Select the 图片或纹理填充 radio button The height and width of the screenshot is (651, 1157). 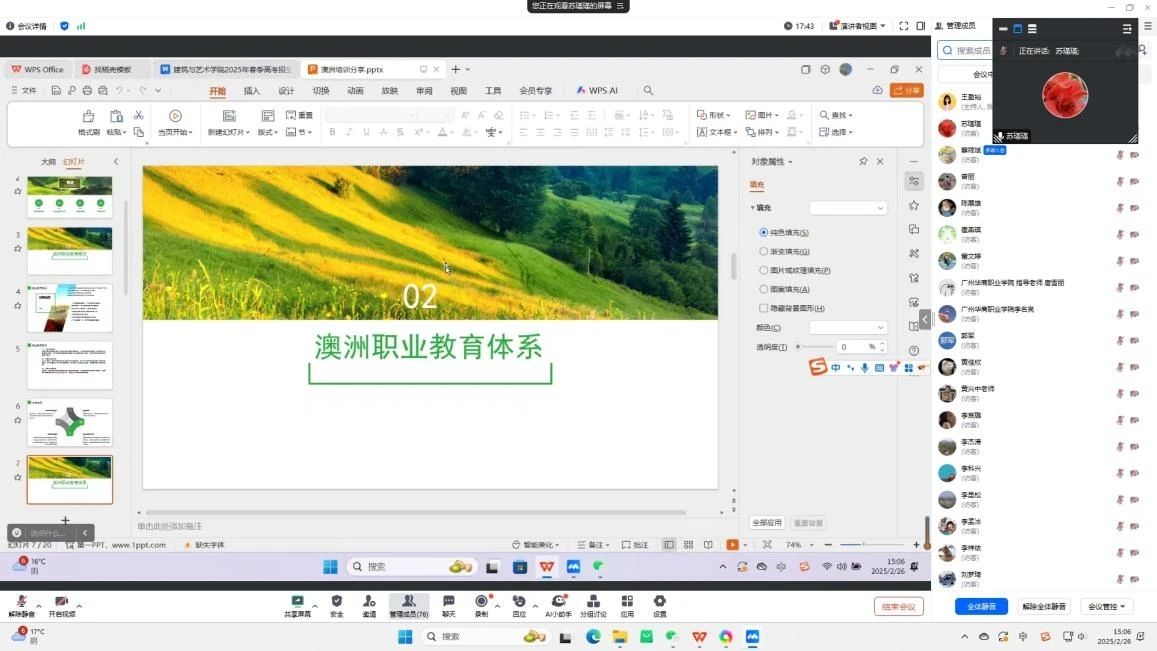pos(764,271)
